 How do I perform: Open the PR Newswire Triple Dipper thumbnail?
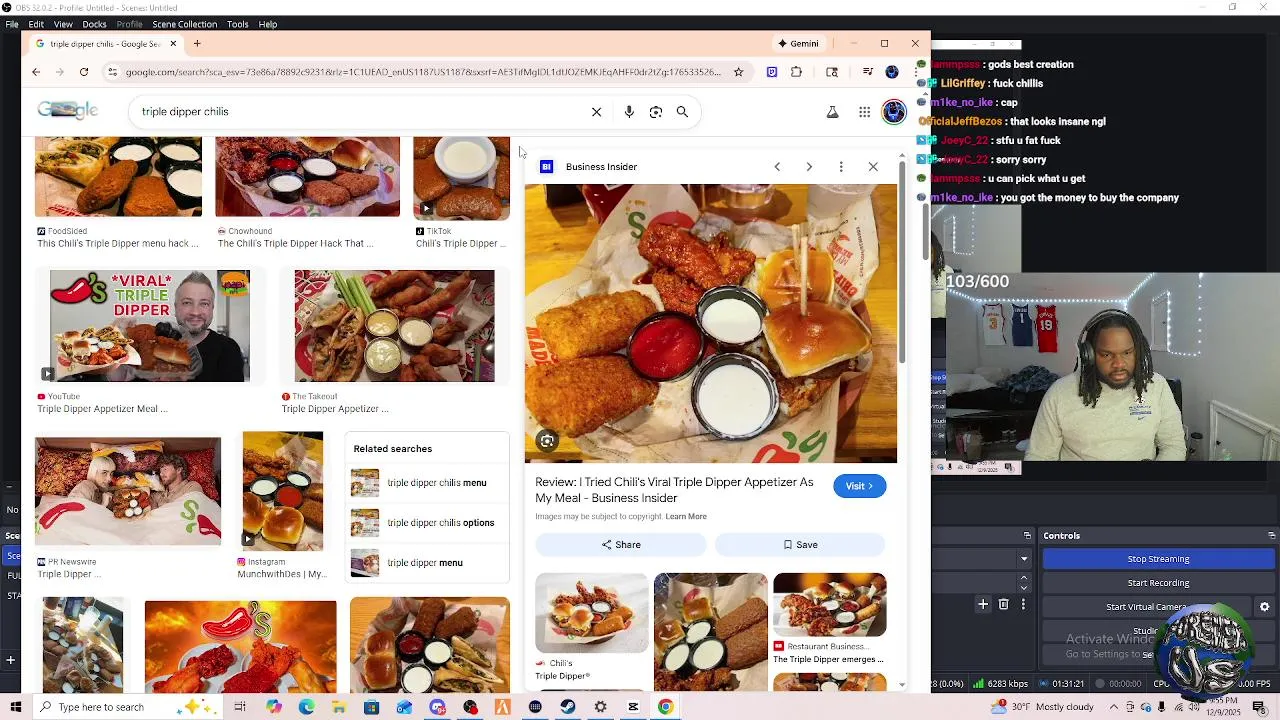click(x=128, y=491)
